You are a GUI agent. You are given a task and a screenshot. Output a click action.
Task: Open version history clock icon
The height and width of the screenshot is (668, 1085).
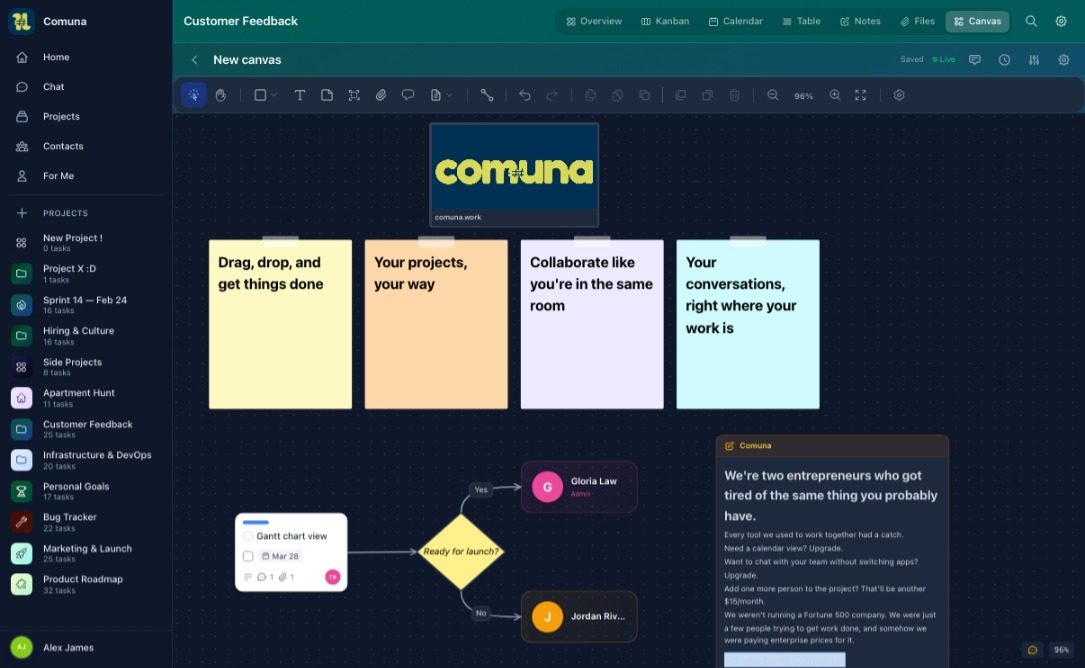[1004, 60]
